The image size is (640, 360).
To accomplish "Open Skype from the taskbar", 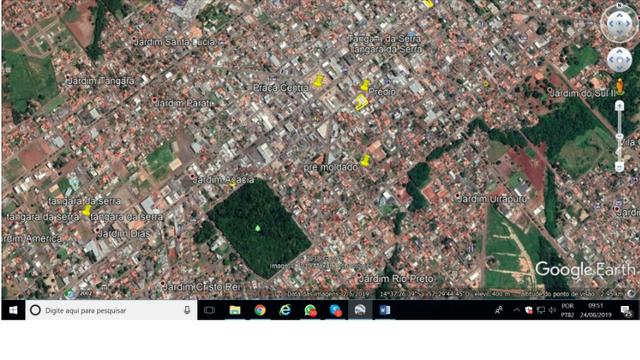I will 335,311.
